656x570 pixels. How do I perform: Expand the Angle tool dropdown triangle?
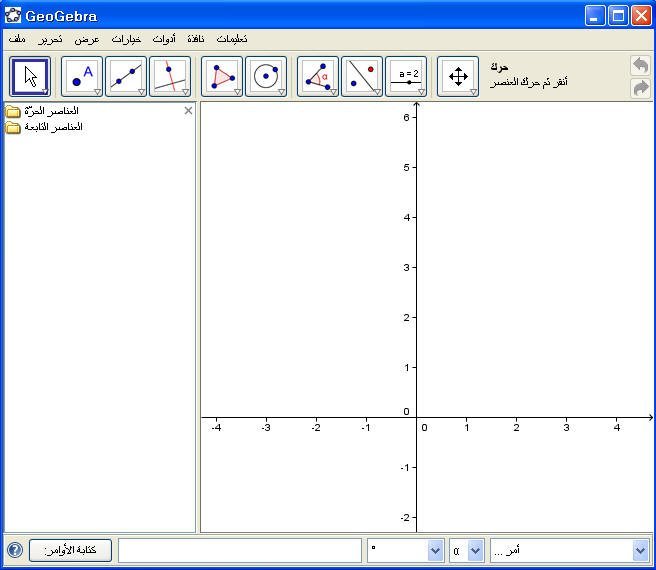tap(333, 92)
